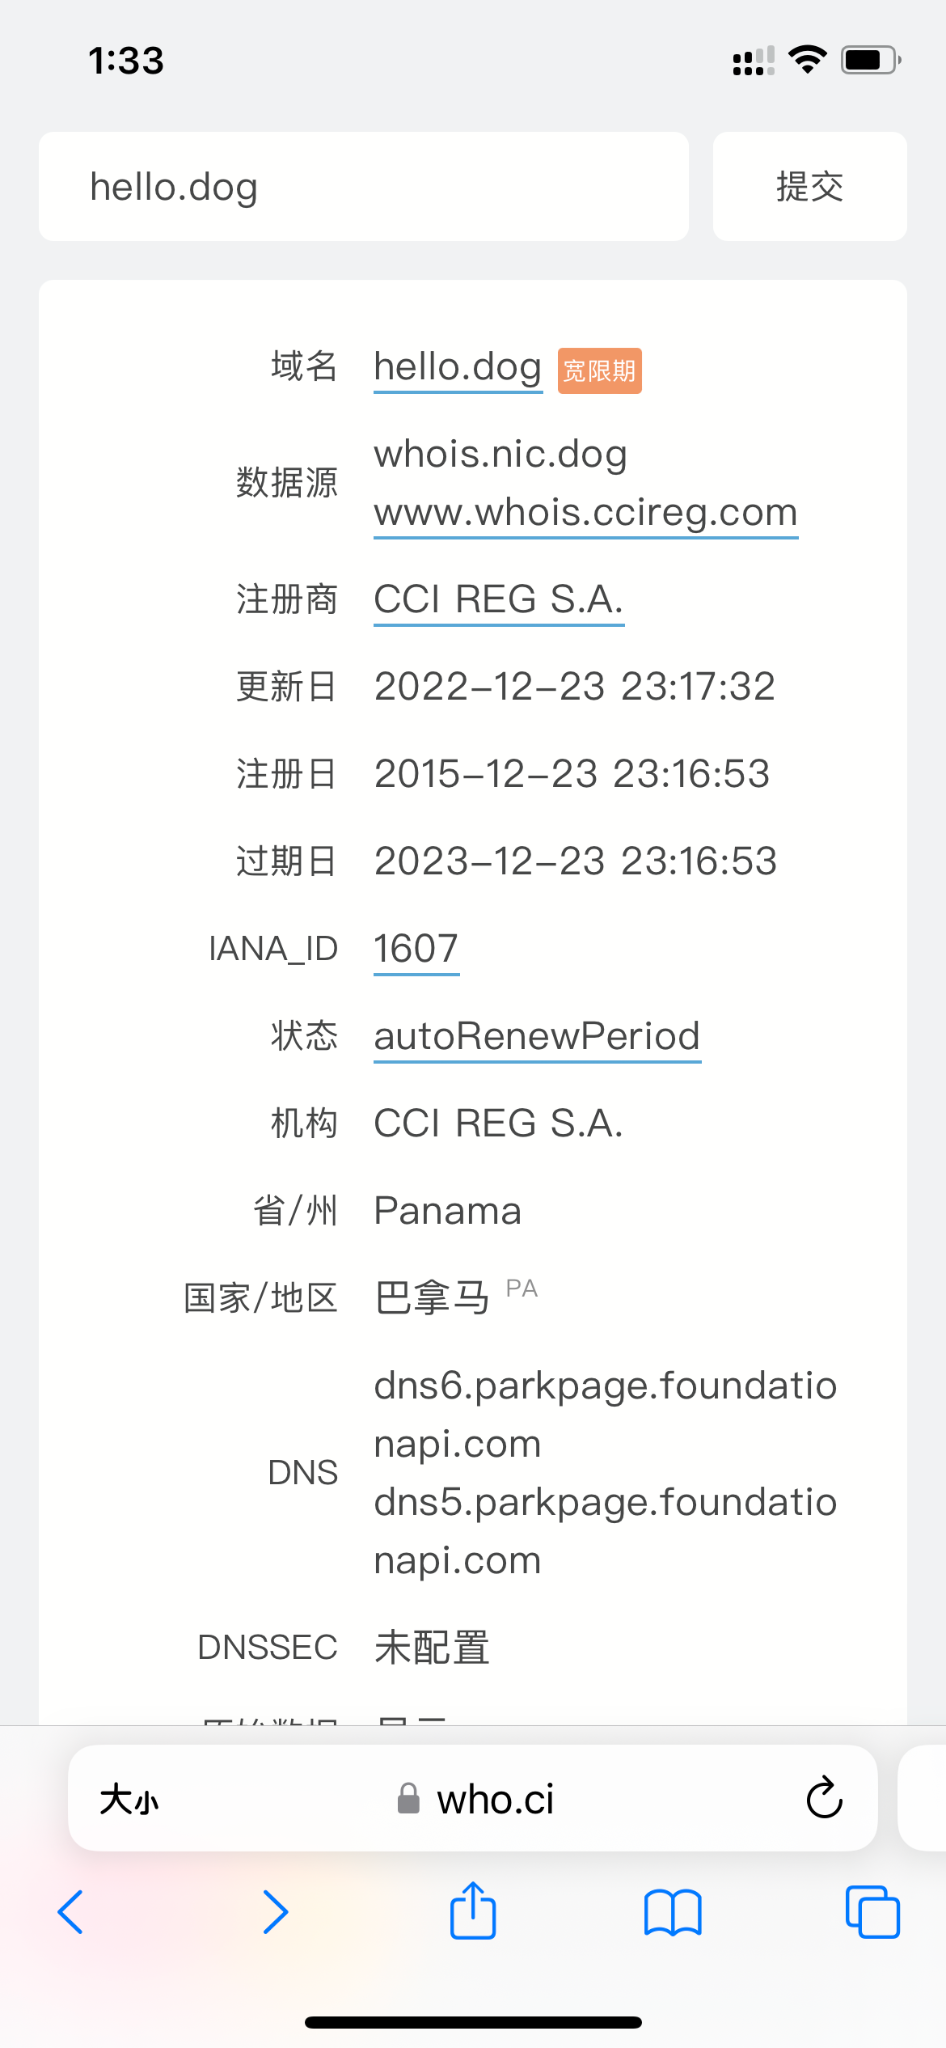This screenshot has height=2048, width=946.
Task: Open the autoRenewPeriod status link
Action: pyautogui.click(x=537, y=1036)
